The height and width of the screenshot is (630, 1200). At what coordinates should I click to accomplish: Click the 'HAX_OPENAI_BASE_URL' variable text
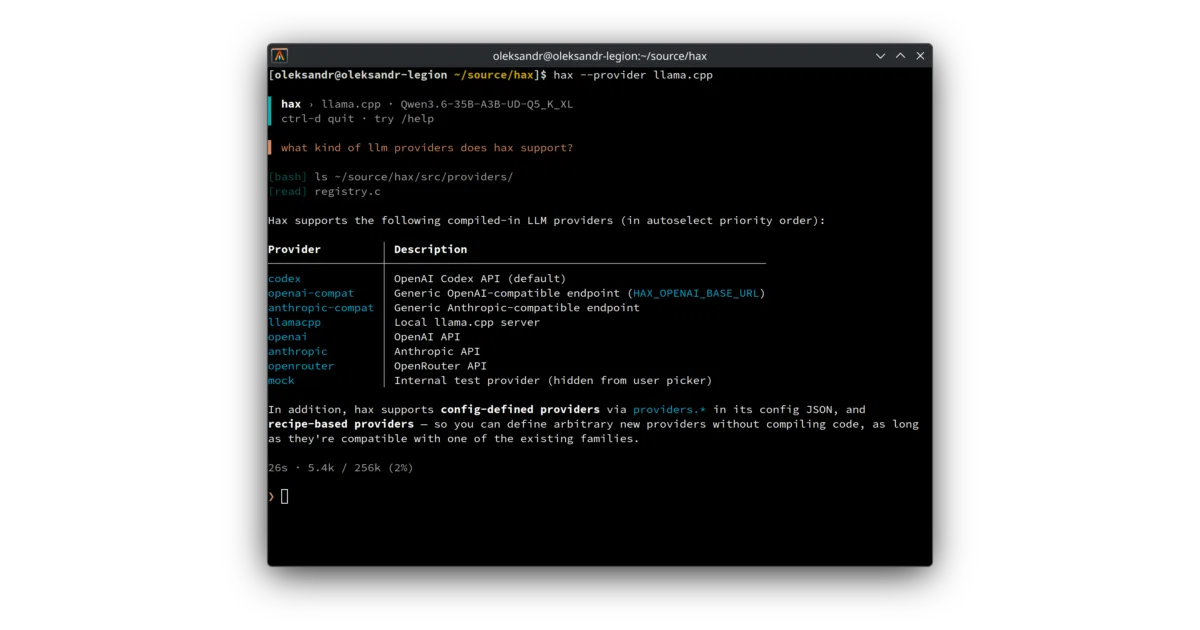pos(696,293)
